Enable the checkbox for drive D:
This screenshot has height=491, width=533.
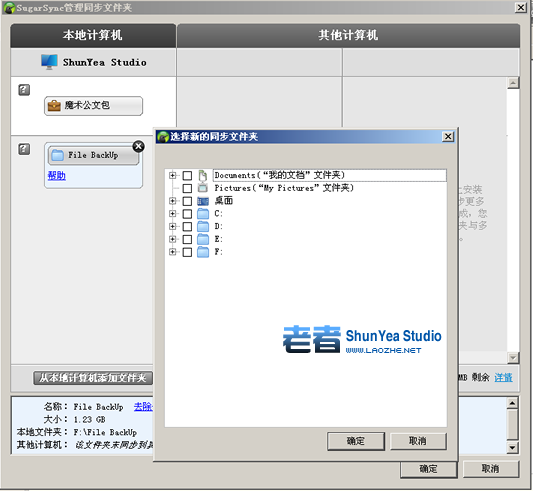pyautogui.click(x=187, y=226)
